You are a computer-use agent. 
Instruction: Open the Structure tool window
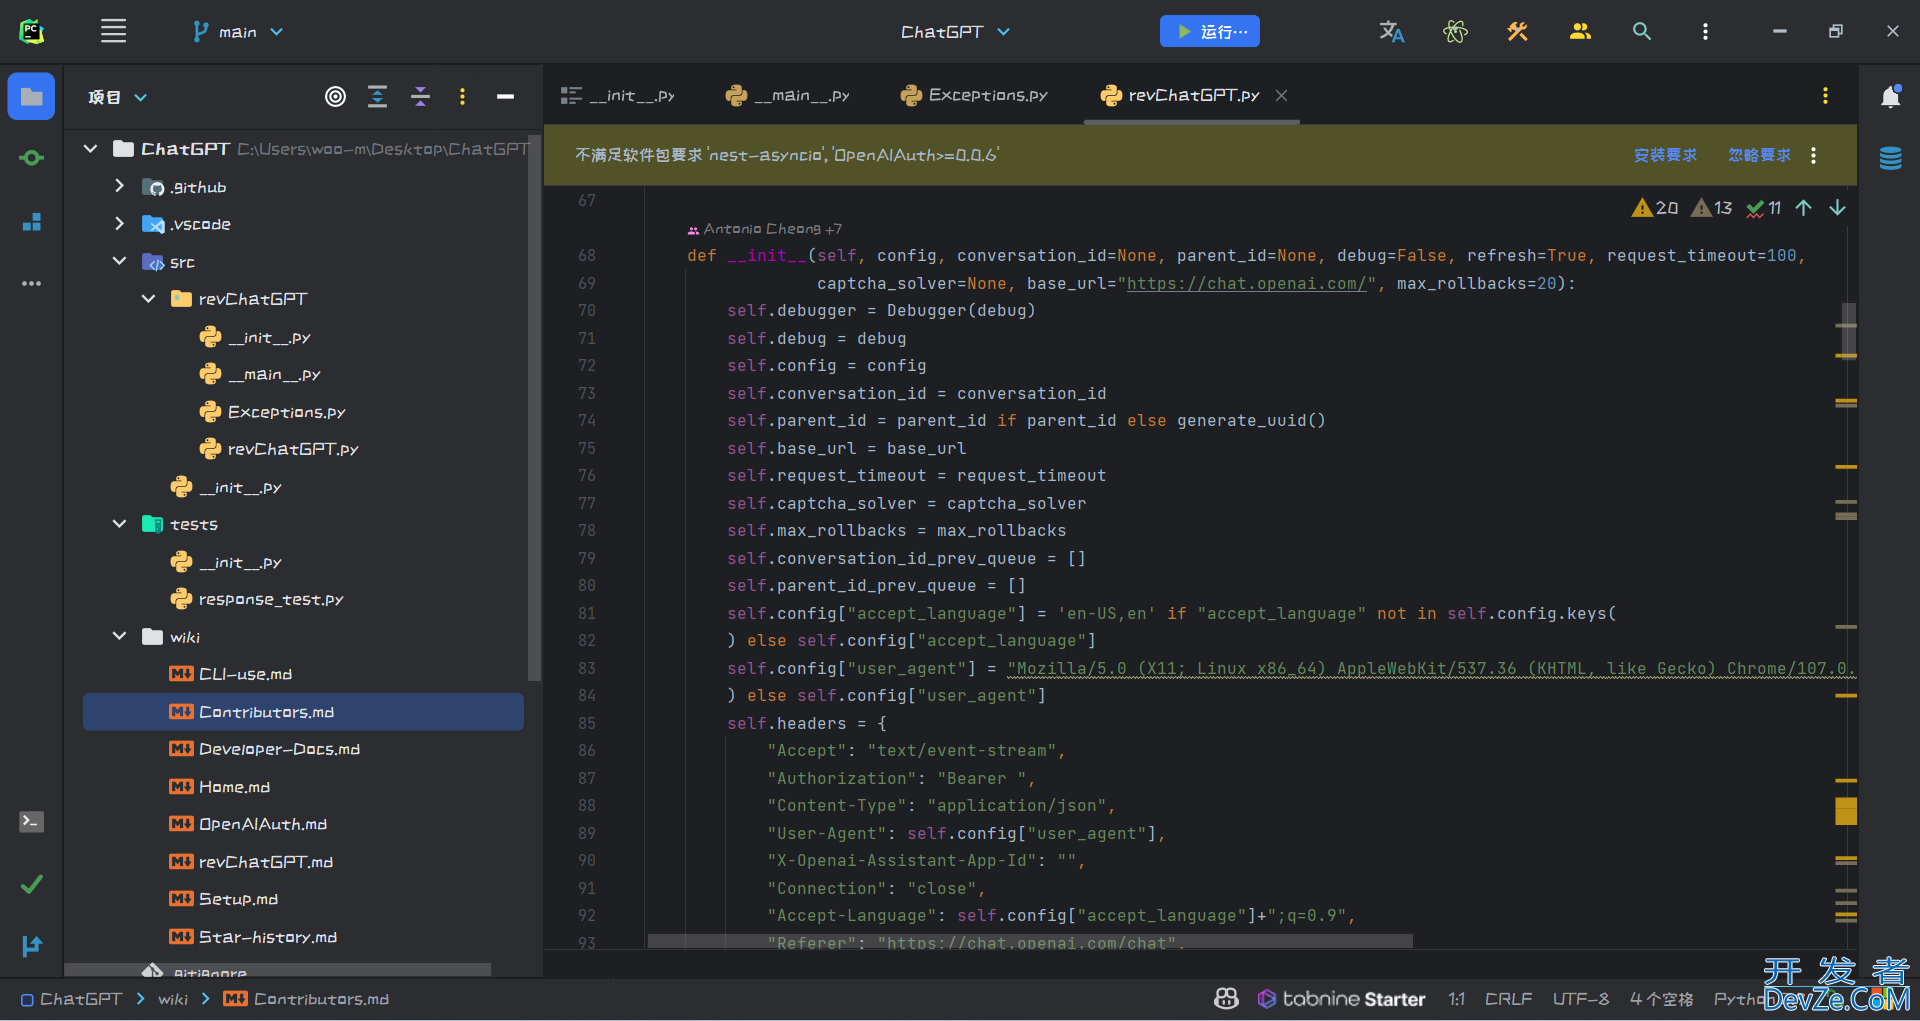pos(31,222)
